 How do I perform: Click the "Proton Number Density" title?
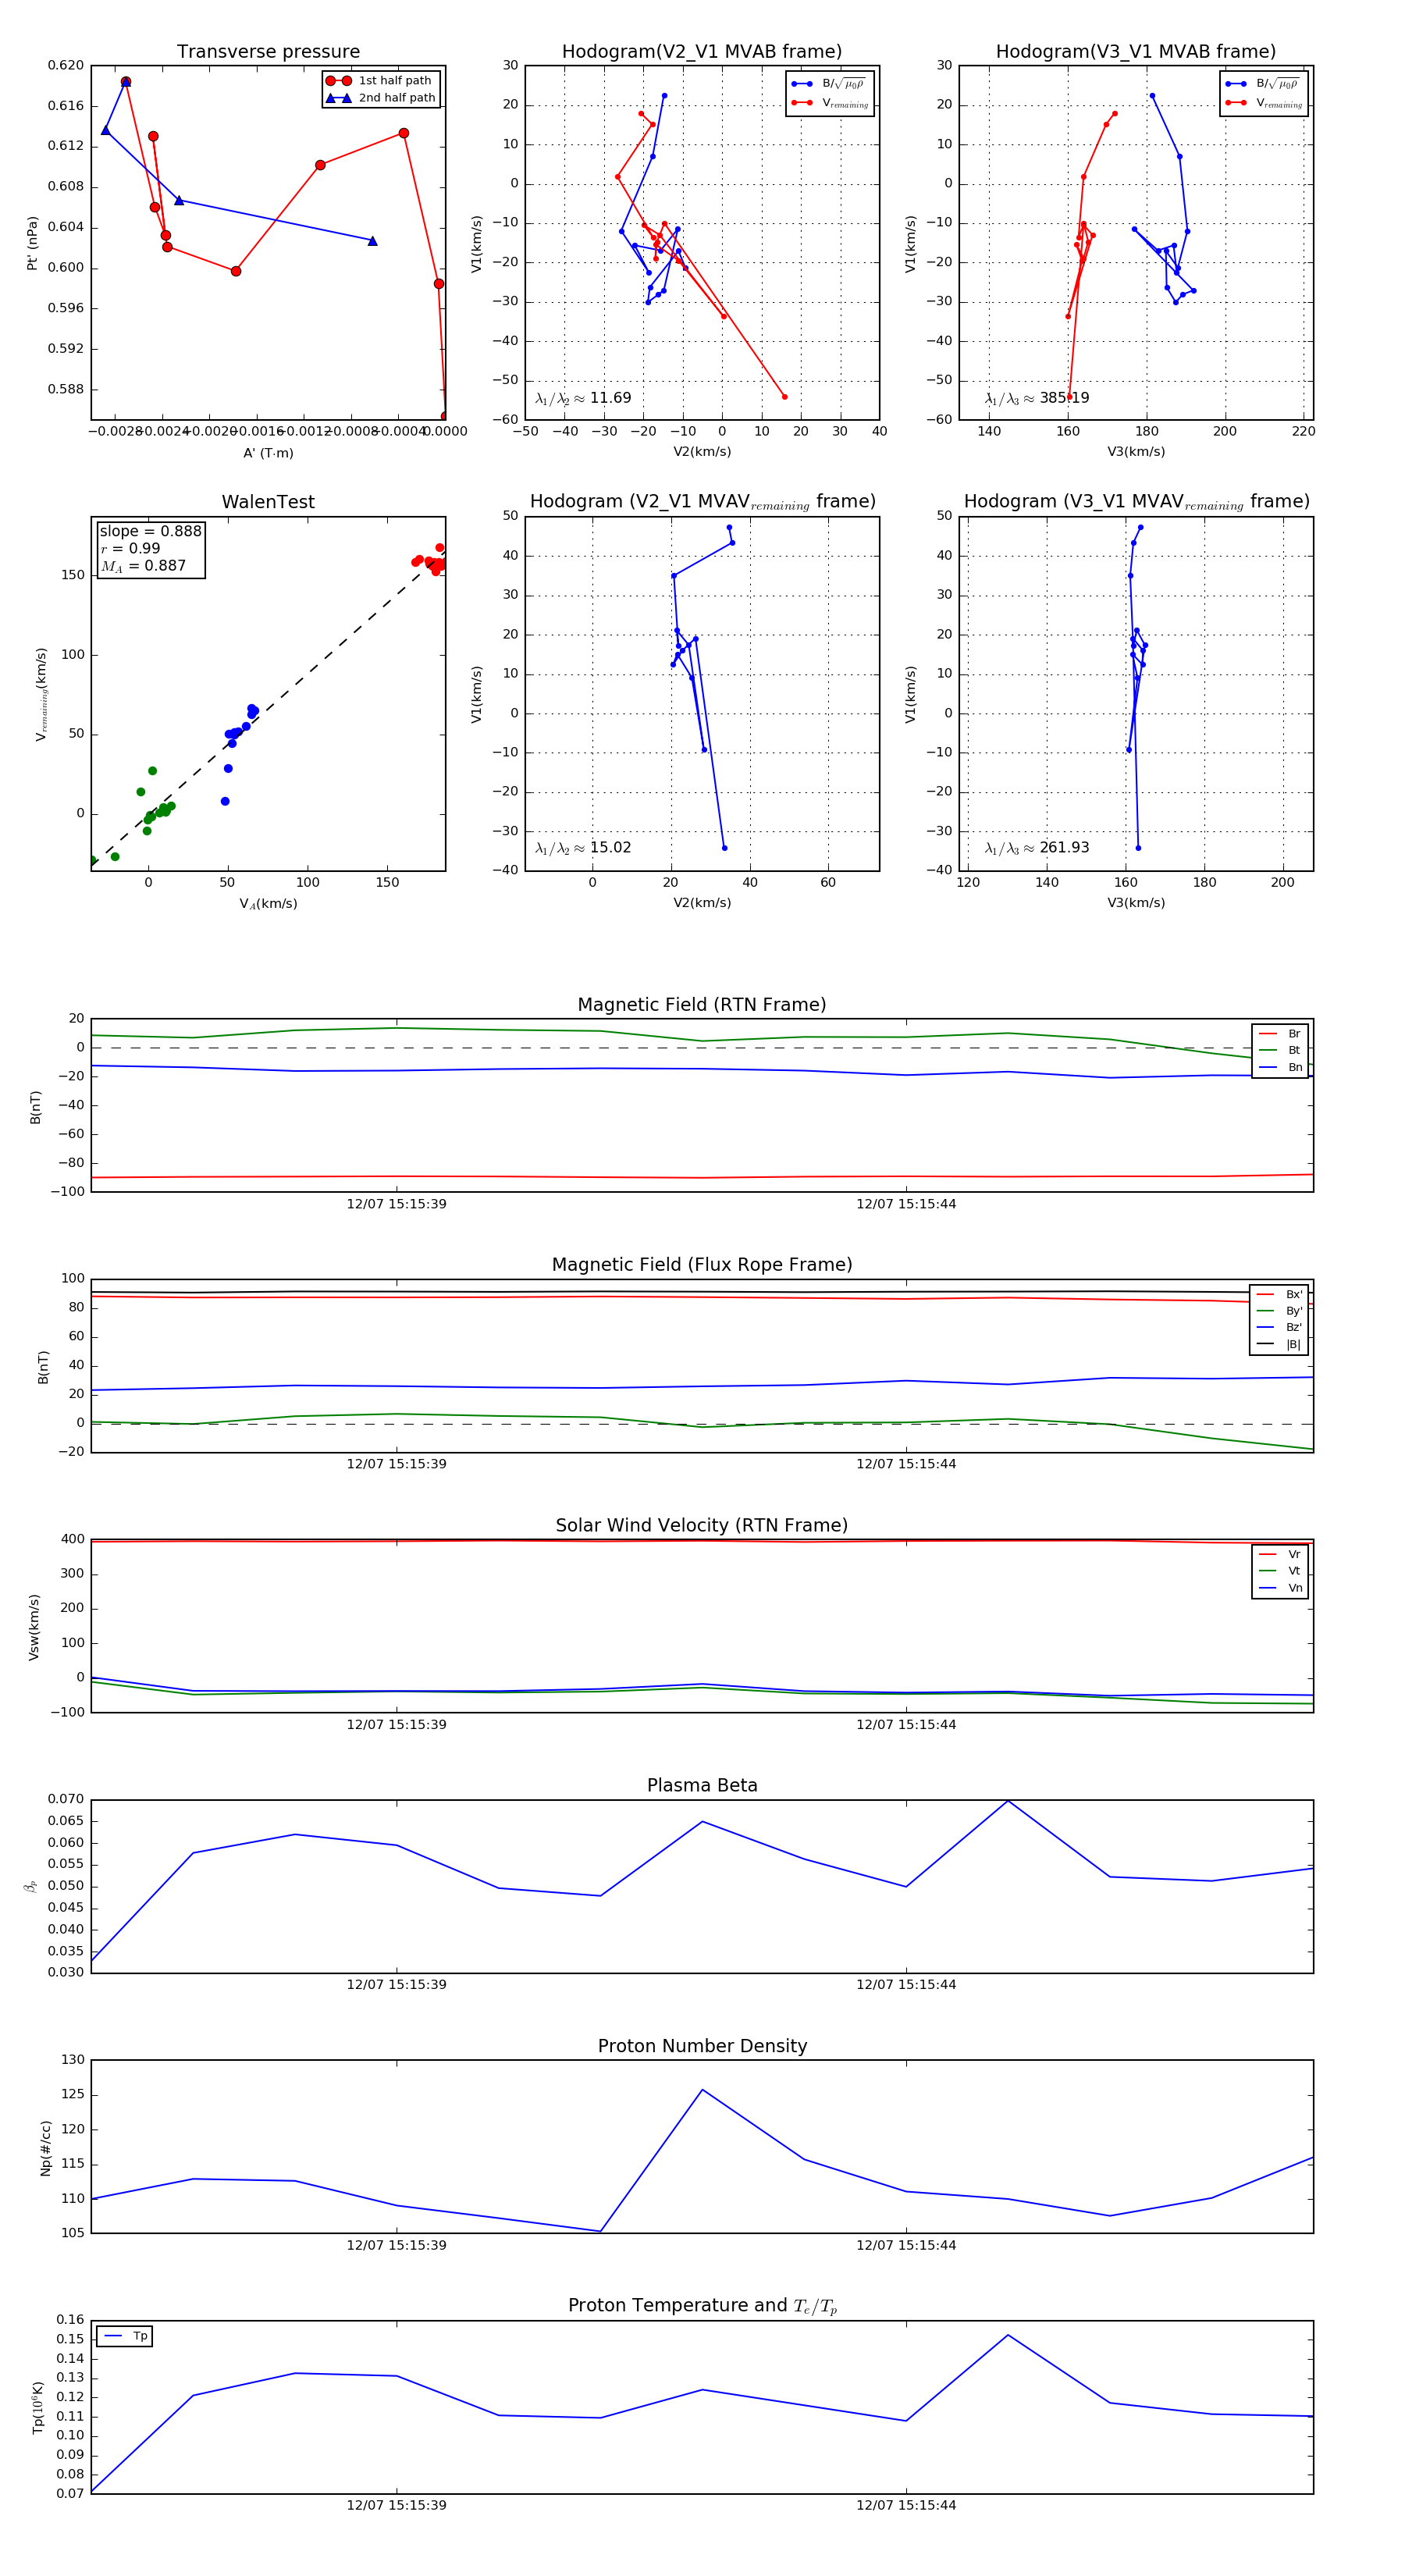702,2046
